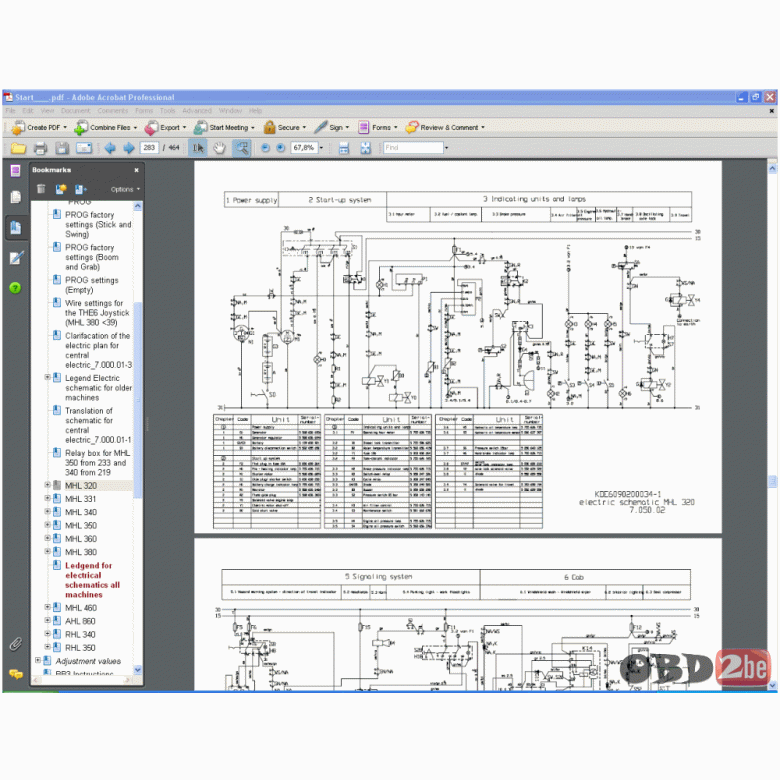
Task: Open the Forms dropdown
Action: 378,127
